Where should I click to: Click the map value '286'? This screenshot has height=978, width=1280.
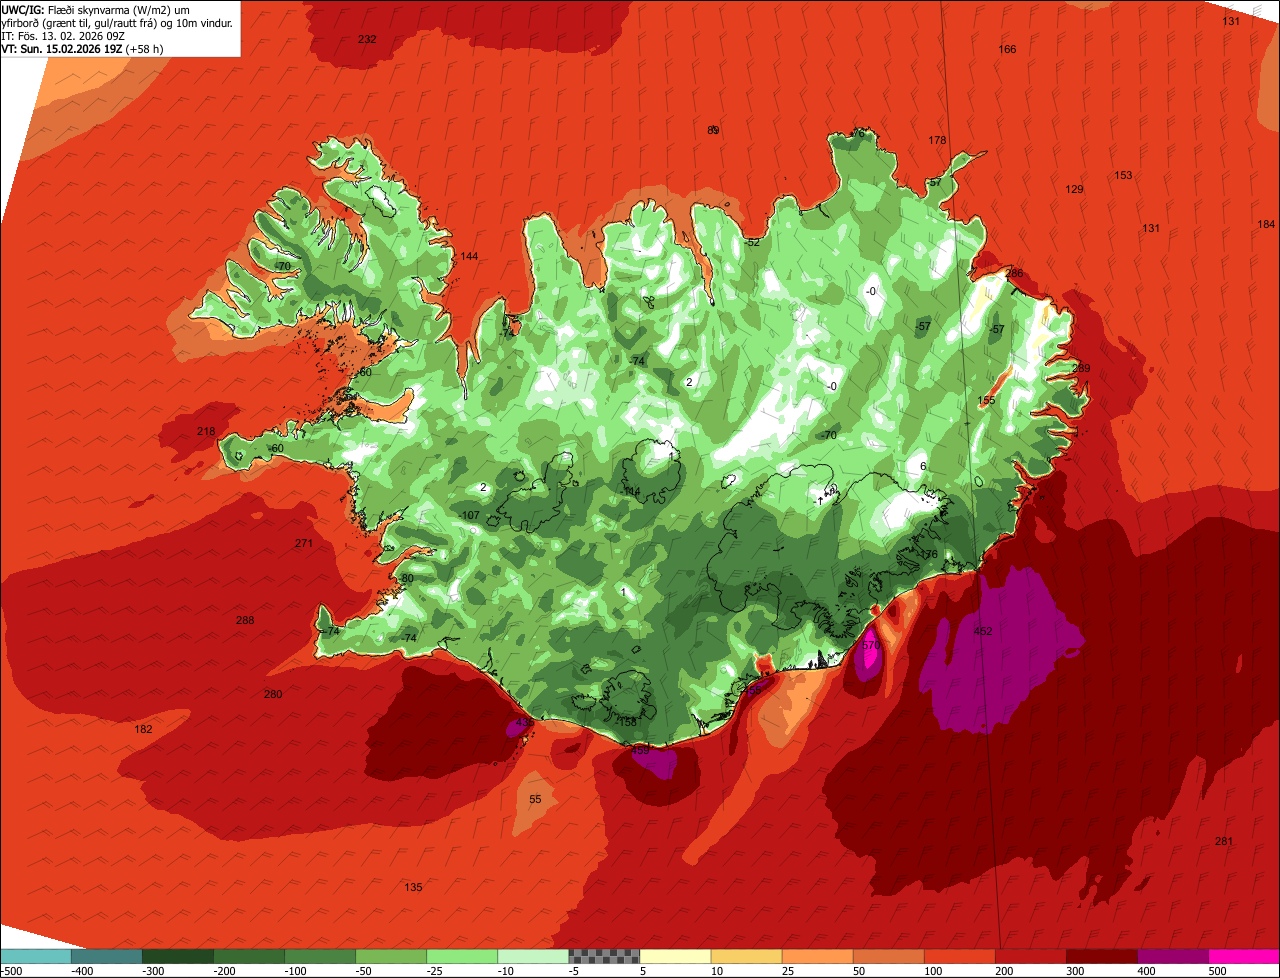pos(1014,273)
